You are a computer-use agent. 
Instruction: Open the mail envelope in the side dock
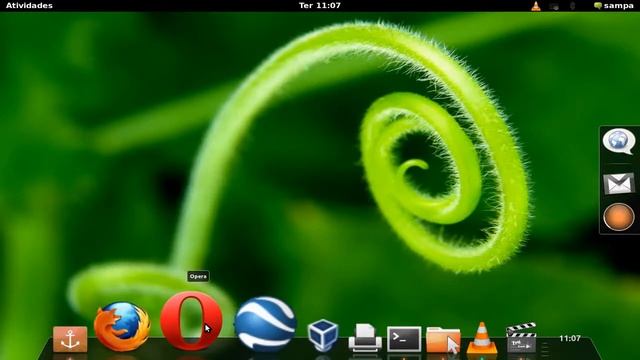pyautogui.click(x=619, y=183)
